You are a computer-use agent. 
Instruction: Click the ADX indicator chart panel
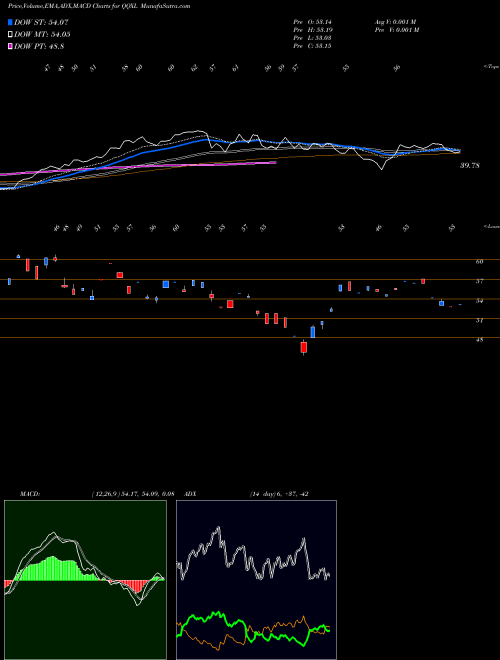click(x=256, y=580)
